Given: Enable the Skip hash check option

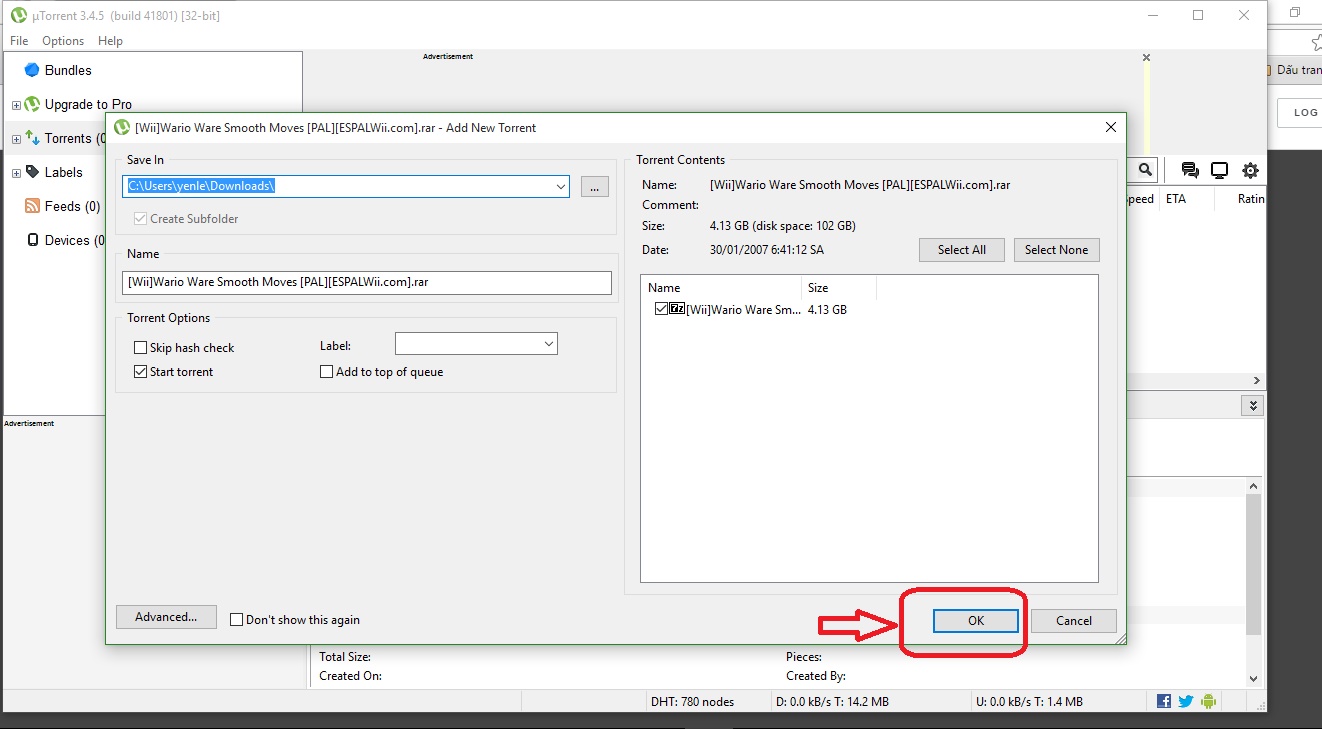Looking at the screenshot, I should (141, 347).
